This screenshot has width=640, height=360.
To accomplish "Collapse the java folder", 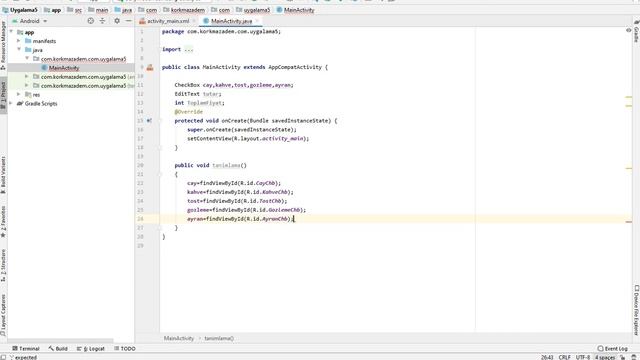I will (x=19, y=50).
